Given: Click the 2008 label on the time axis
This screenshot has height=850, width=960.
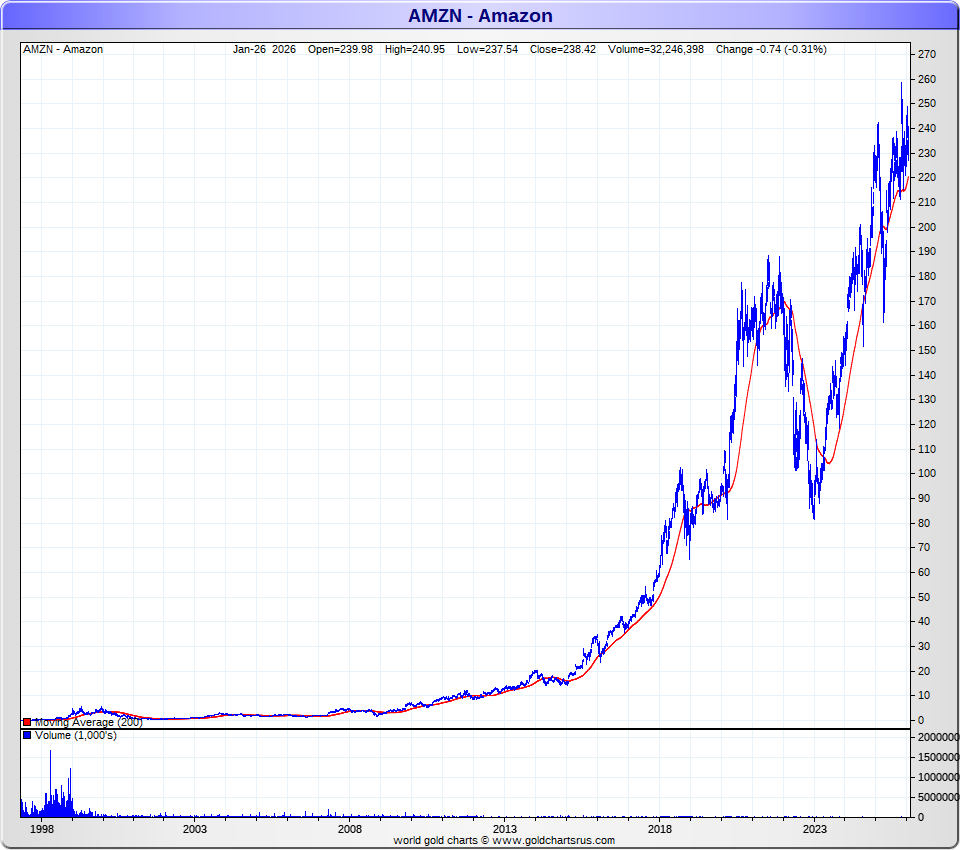Looking at the screenshot, I should 350,829.
